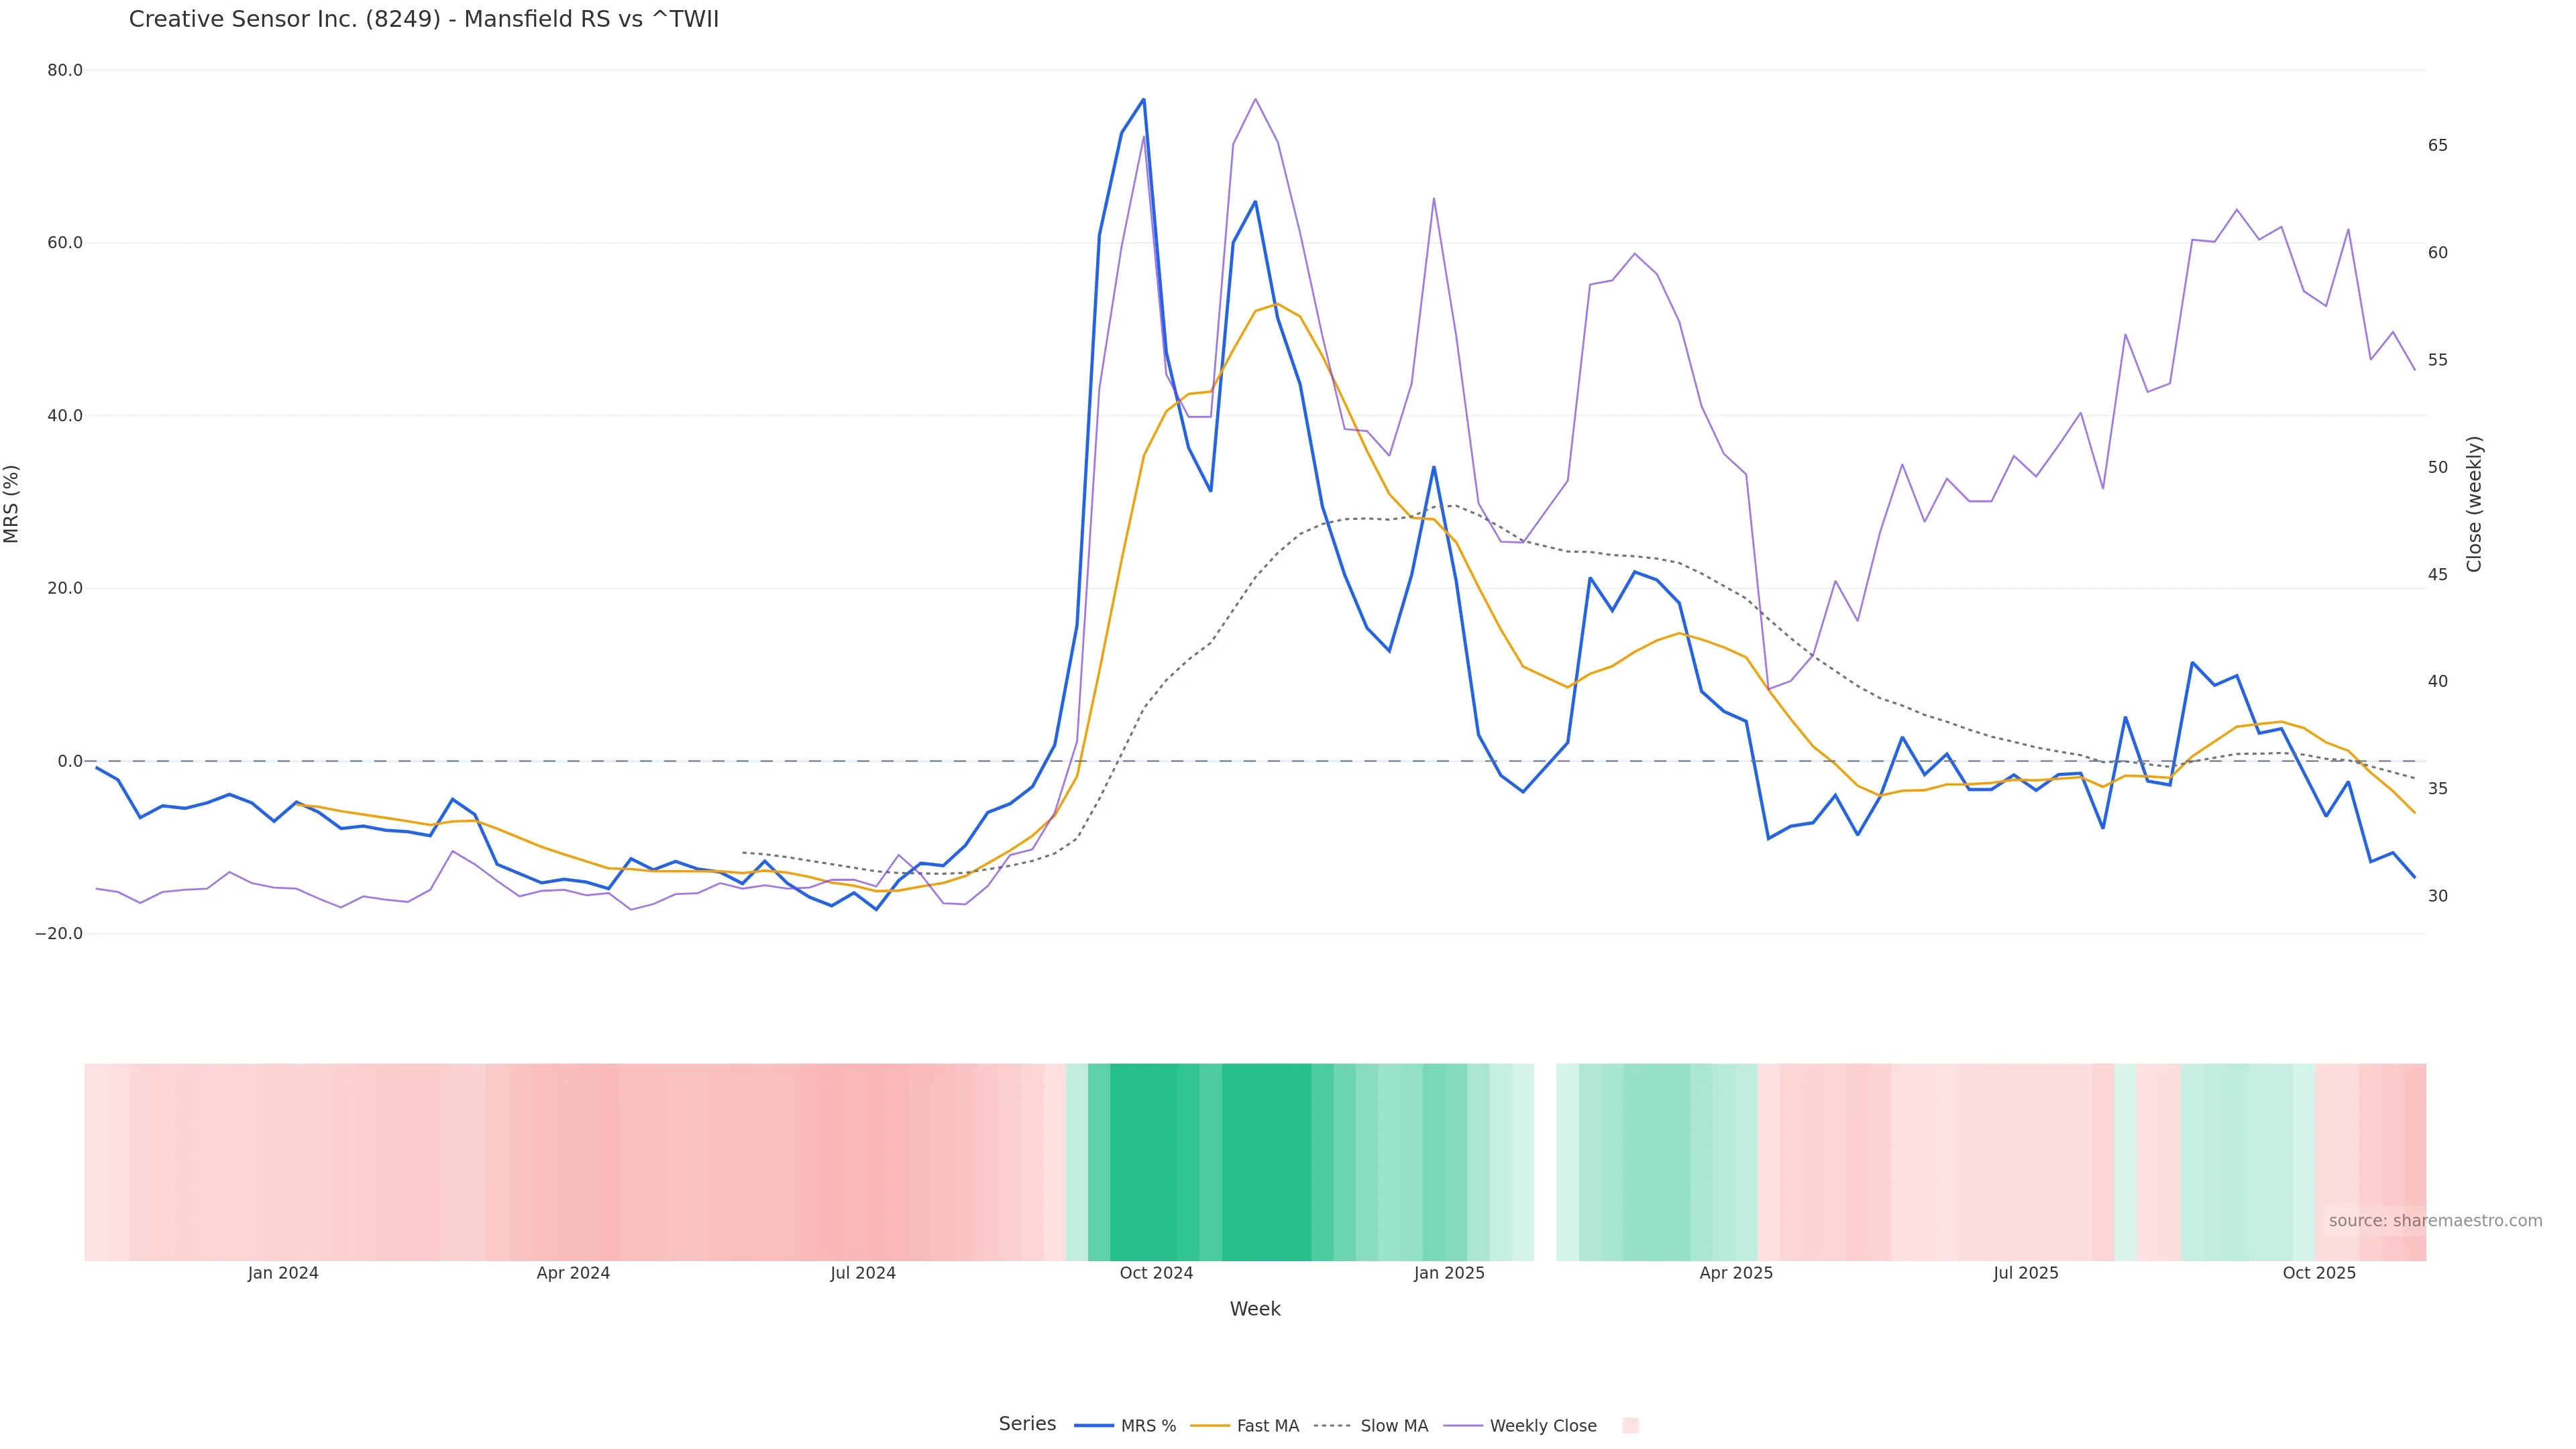Click the 80.0 tick on MRS axis
This screenshot has height=1449, width=2576.
pyautogui.click(x=64, y=71)
